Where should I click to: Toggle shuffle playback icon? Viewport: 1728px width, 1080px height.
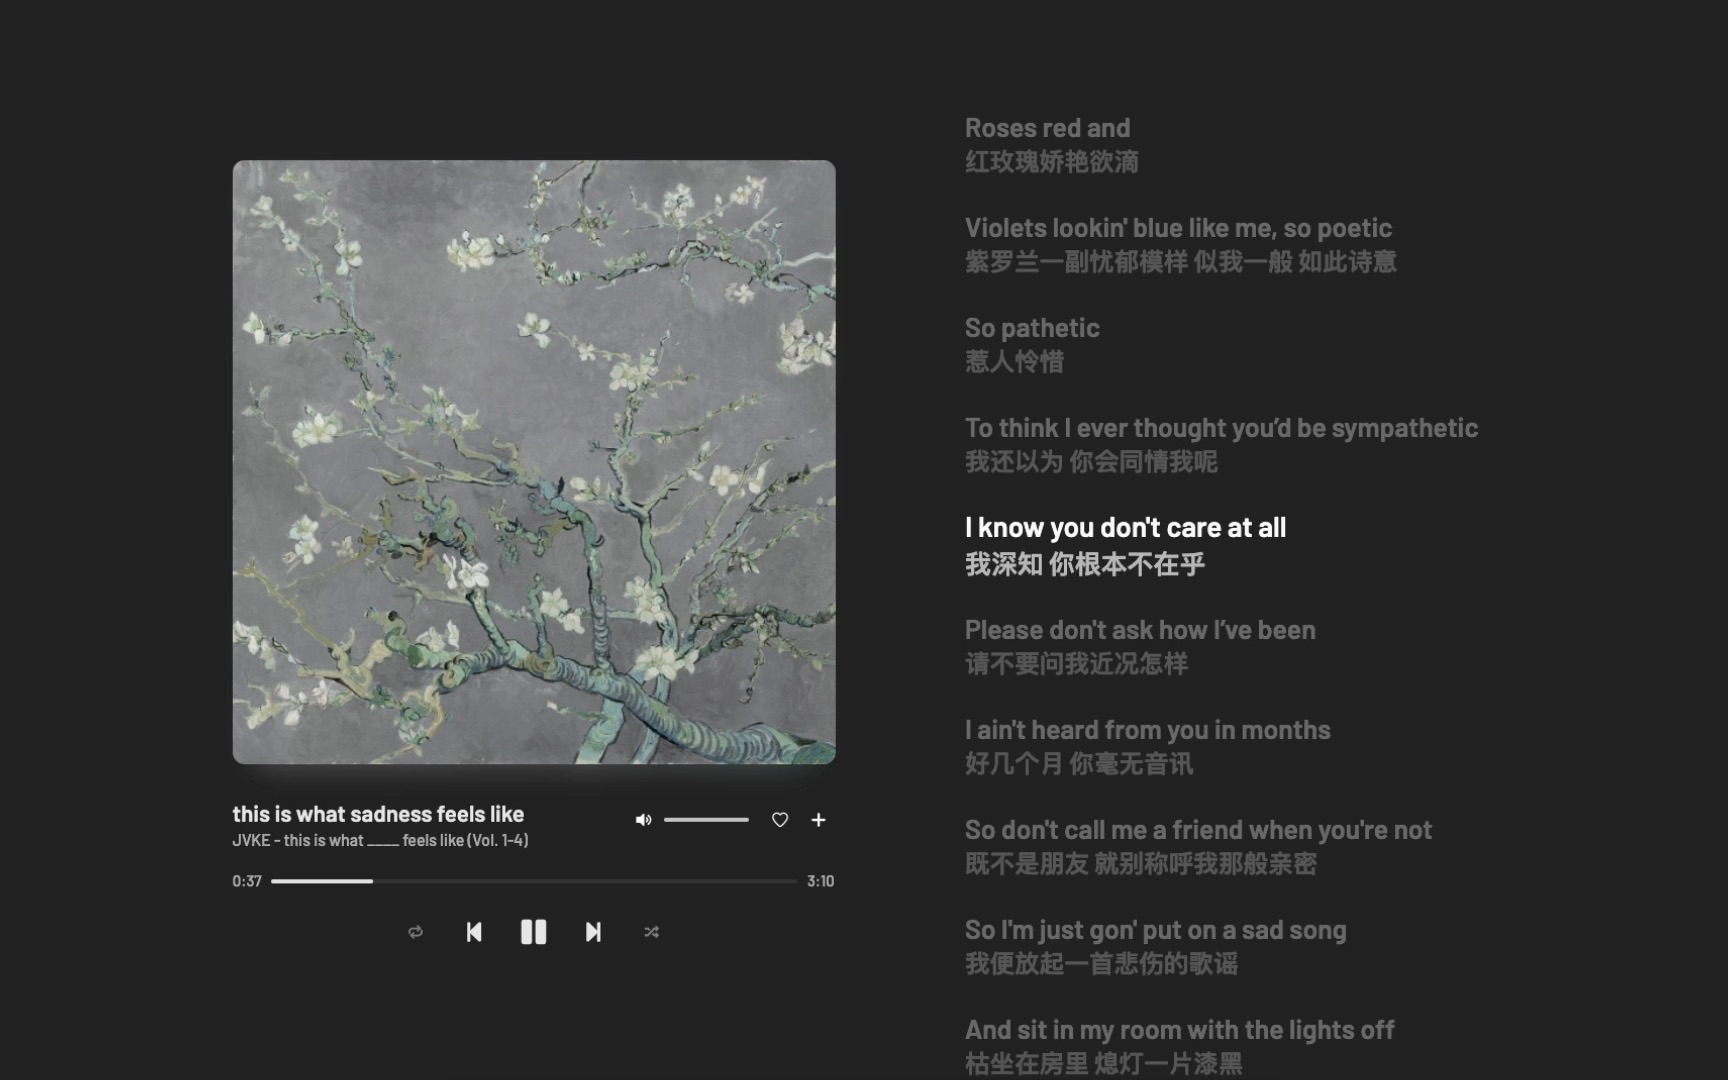point(651,932)
